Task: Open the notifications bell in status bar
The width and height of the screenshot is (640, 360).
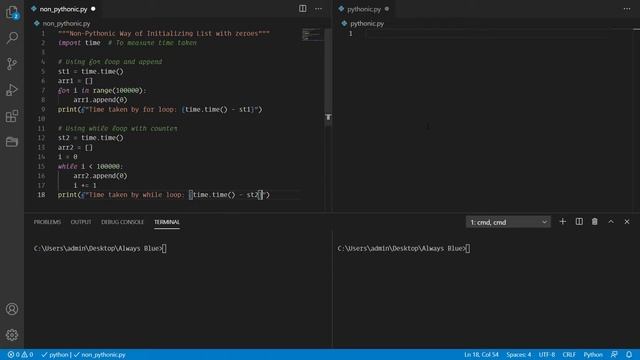Action: 629,354
